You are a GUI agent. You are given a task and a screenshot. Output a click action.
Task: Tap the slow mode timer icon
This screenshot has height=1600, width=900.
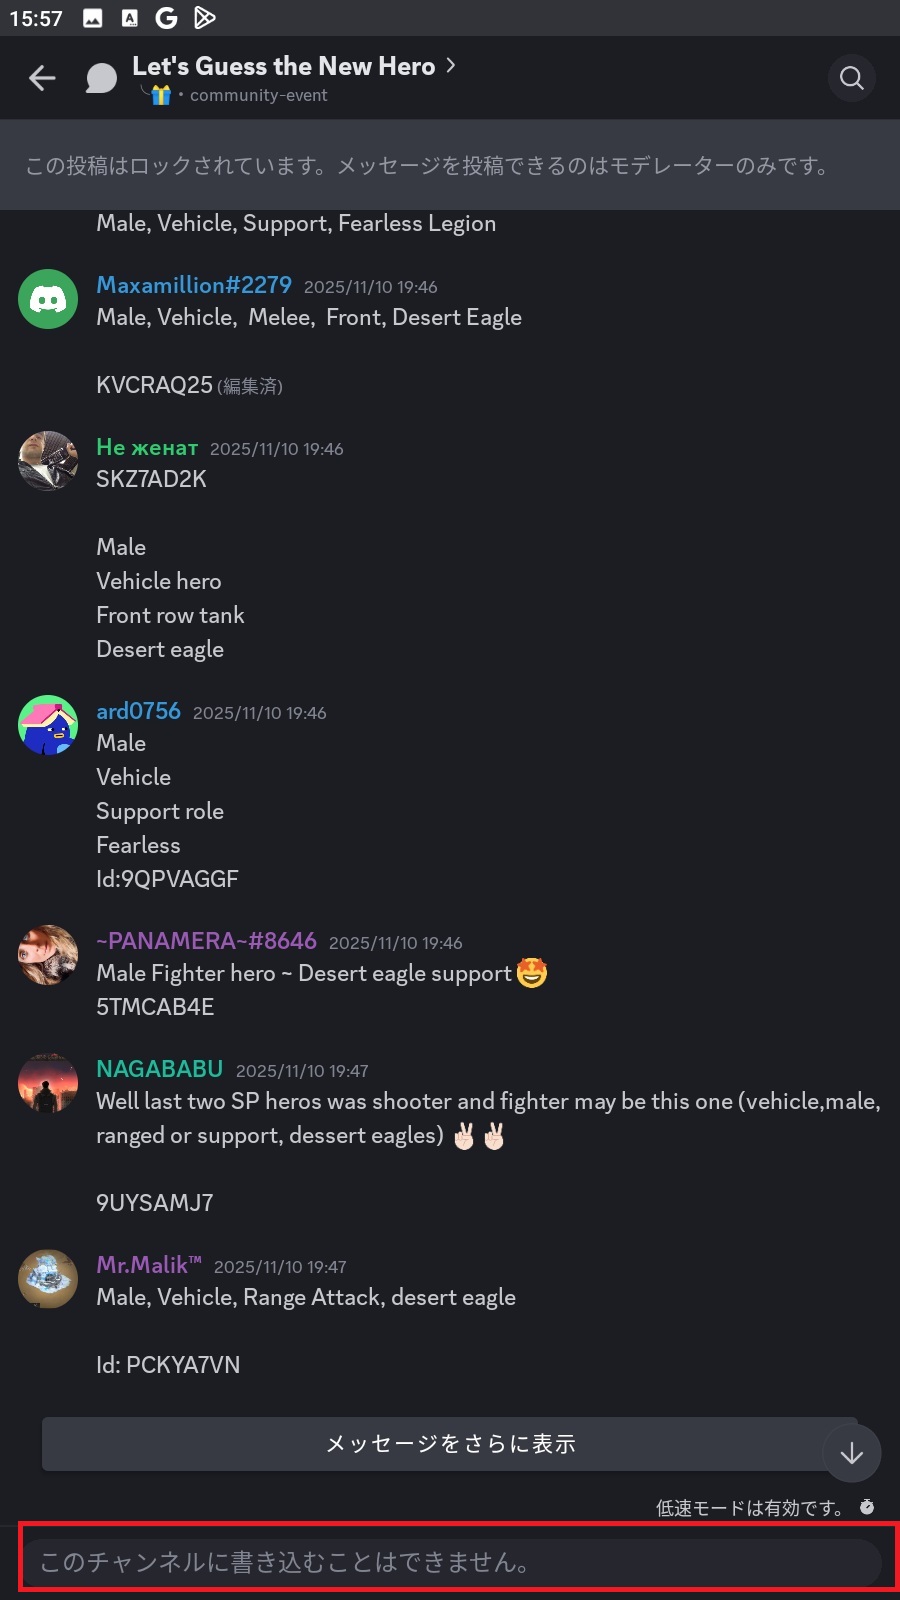click(867, 1507)
